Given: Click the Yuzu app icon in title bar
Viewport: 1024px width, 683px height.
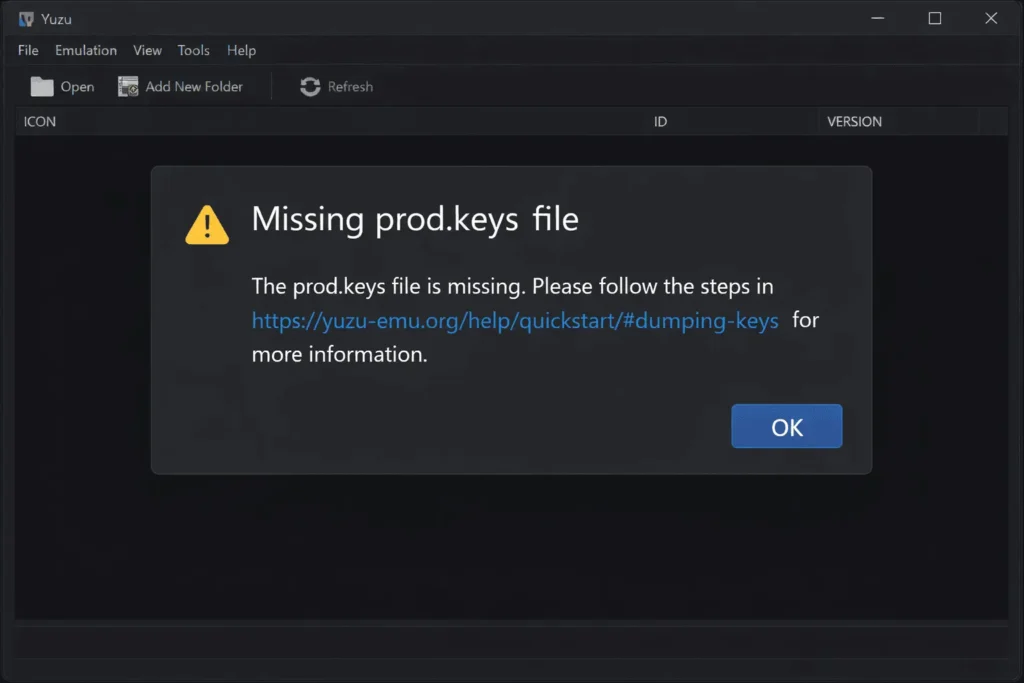Looking at the screenshot, I should point(26,19).
